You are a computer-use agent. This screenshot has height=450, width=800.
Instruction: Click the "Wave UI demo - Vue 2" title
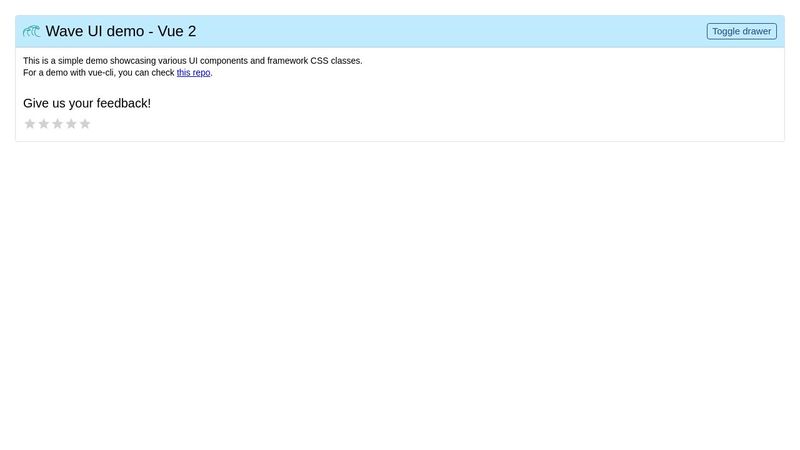pyautogui.click(x=120, y=31)
